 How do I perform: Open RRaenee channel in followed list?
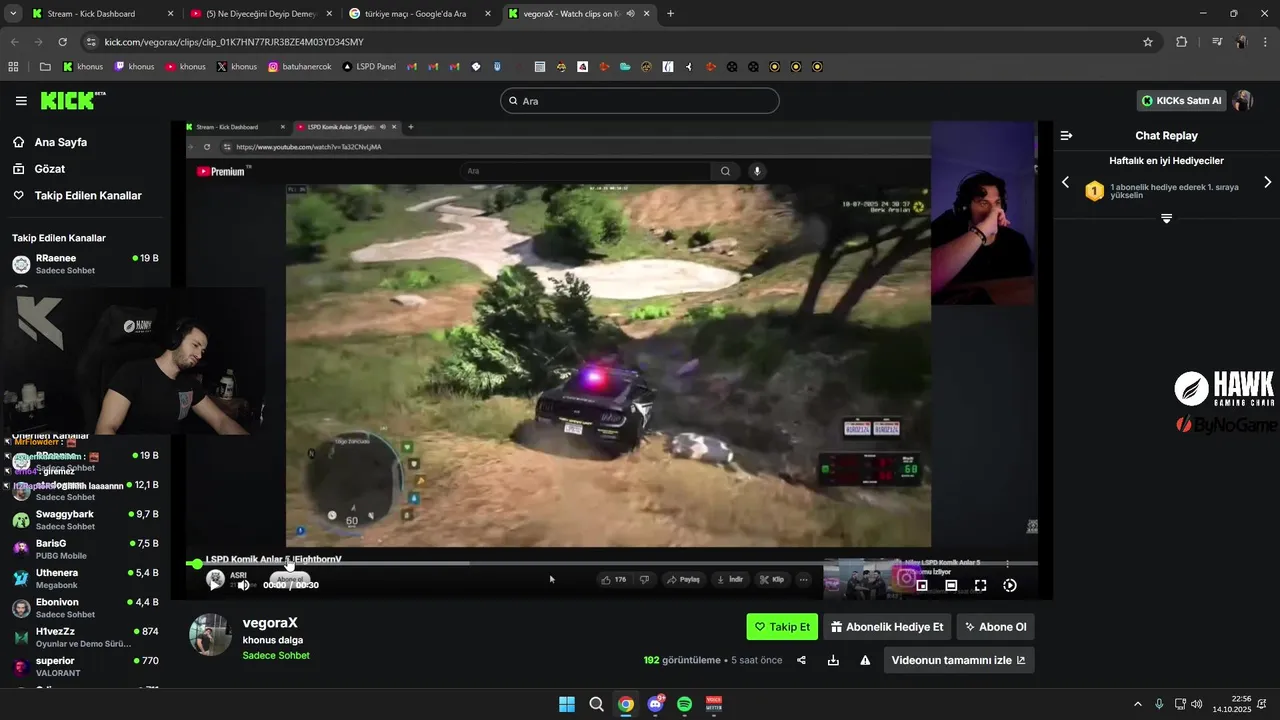pyautogui.click(x=85, y=264)
